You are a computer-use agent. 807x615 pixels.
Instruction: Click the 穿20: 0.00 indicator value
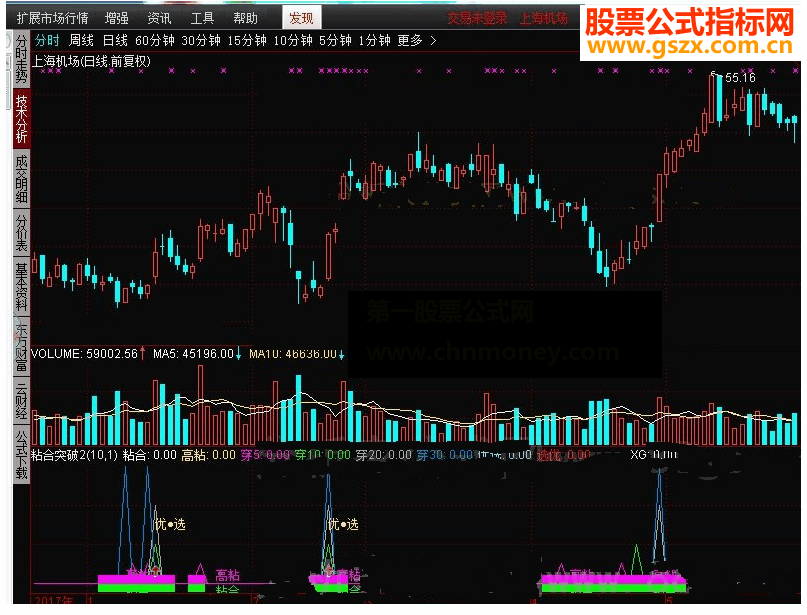[x=383, y=455]
